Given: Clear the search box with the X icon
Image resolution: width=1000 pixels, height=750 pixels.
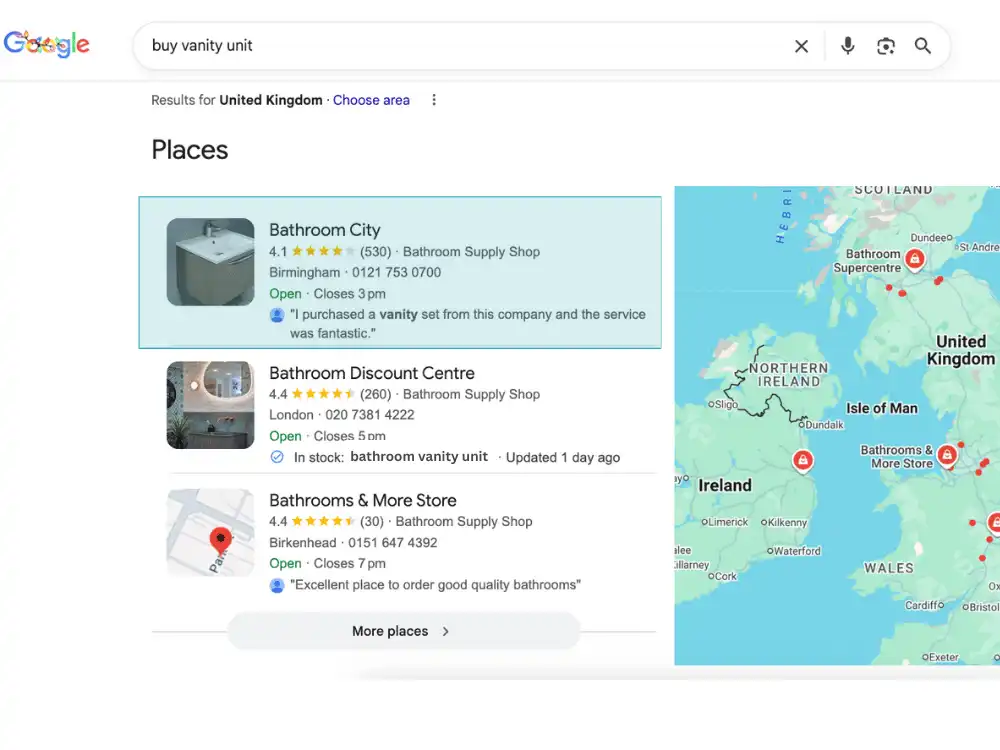Looking at the screenshot, I should [x=801, y=45].
